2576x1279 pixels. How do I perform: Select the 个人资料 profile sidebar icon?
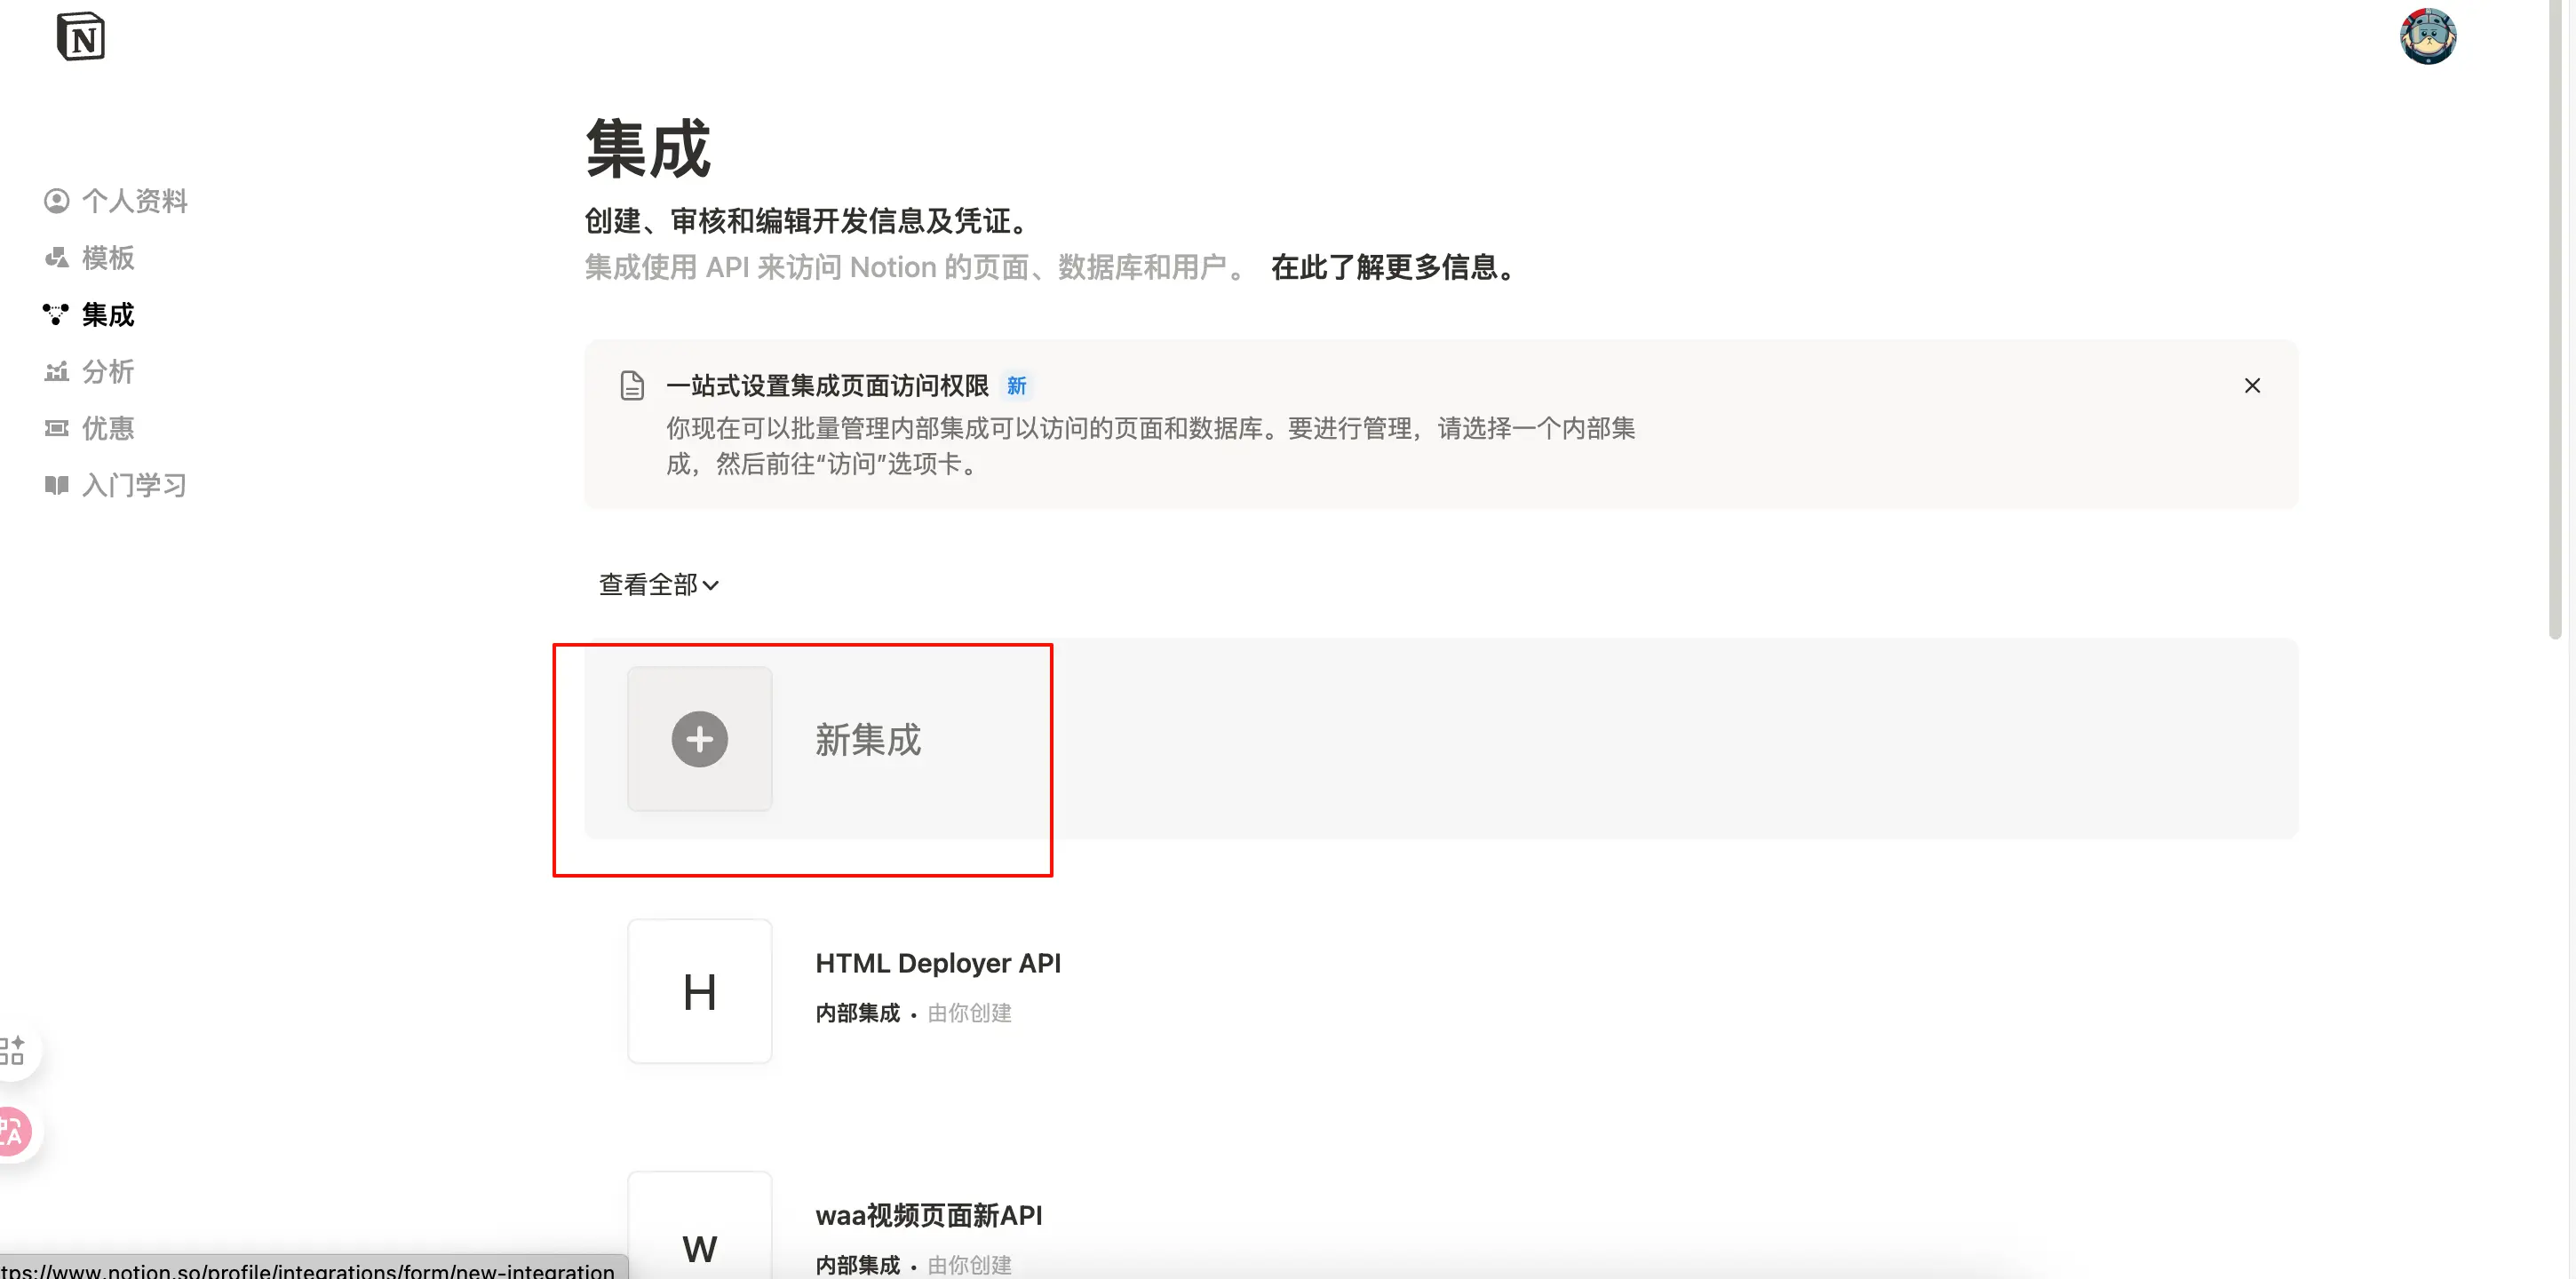click(57, 200)
